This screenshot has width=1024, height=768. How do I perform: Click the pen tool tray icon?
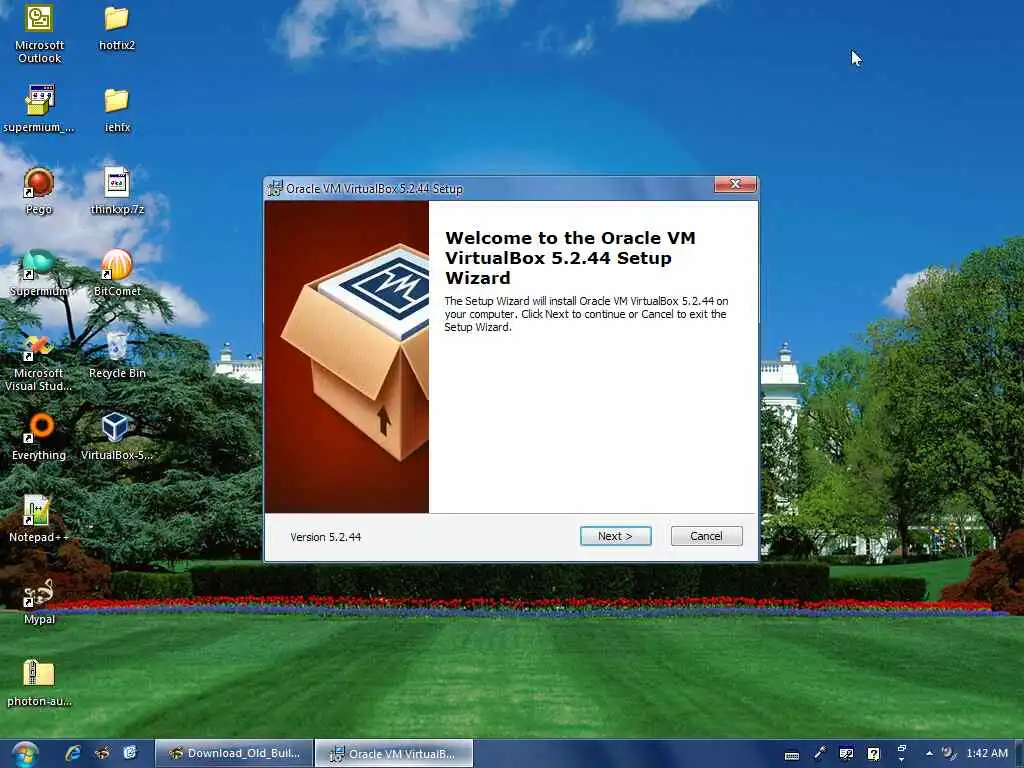820,754
